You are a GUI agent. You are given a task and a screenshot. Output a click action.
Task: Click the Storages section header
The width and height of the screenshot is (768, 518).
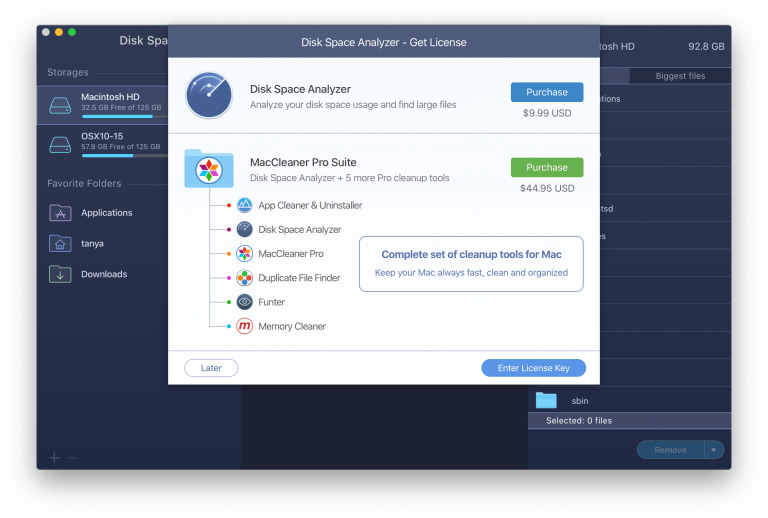68,72
